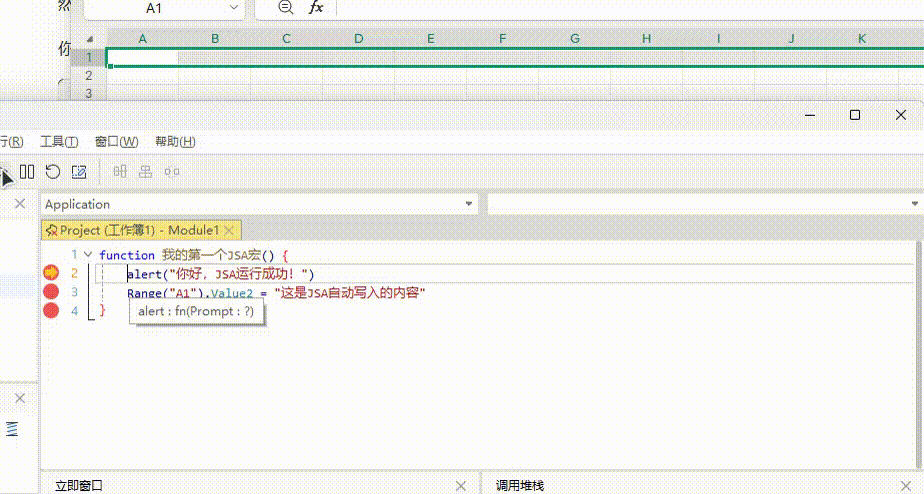The image size is (924, 494).
Task: Remove the breakpoint on line 4
Action: pos(51,310)
